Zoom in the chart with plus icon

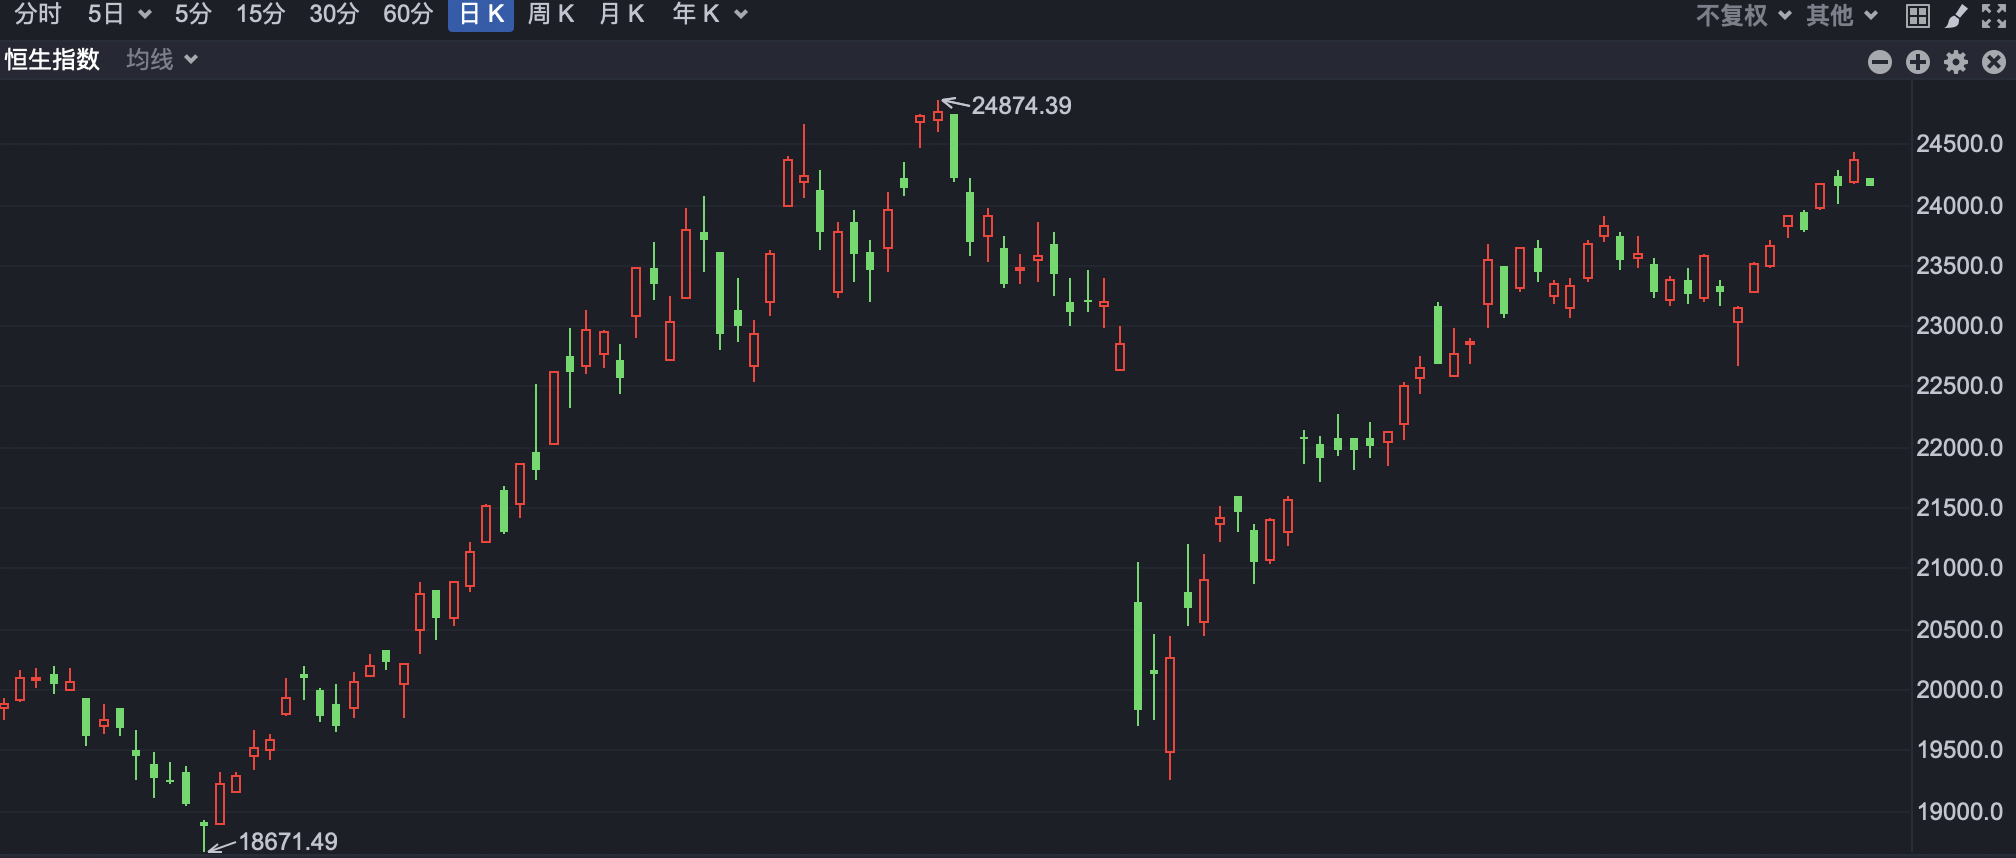pos(1918,62)
